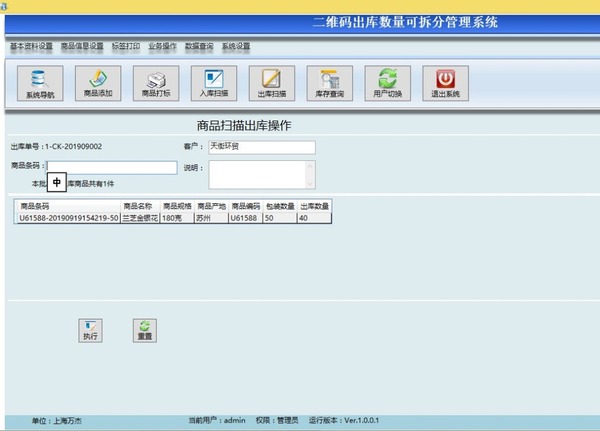Select the 出库扫描 toolbar button
The image size is (600, 431).
271,82
